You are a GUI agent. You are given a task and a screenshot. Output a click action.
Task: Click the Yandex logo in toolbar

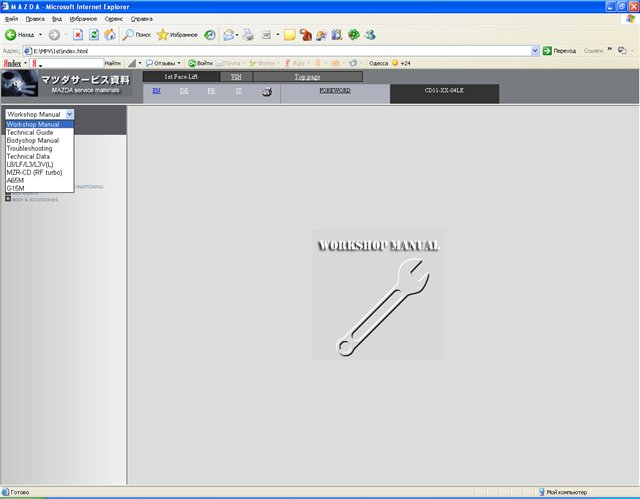tap(12, 63)
